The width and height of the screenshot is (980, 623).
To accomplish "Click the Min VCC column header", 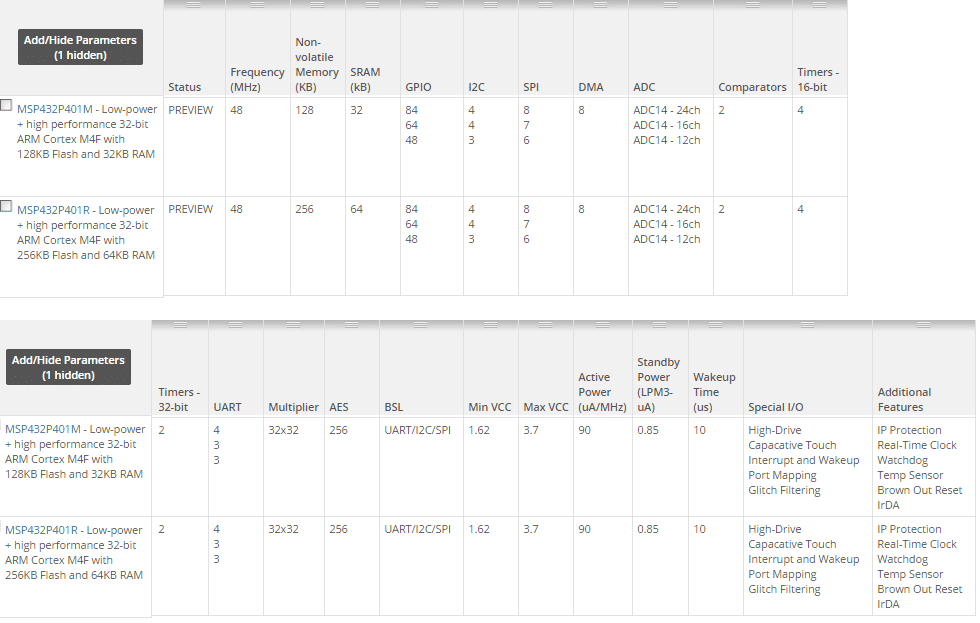I will click(489, 407).
